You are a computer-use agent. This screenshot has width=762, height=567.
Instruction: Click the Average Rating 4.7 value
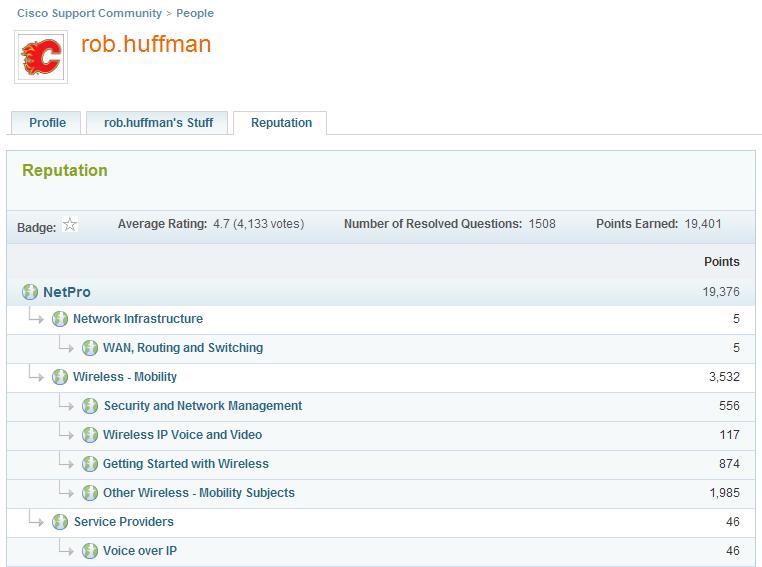click(x=259, y=224)
